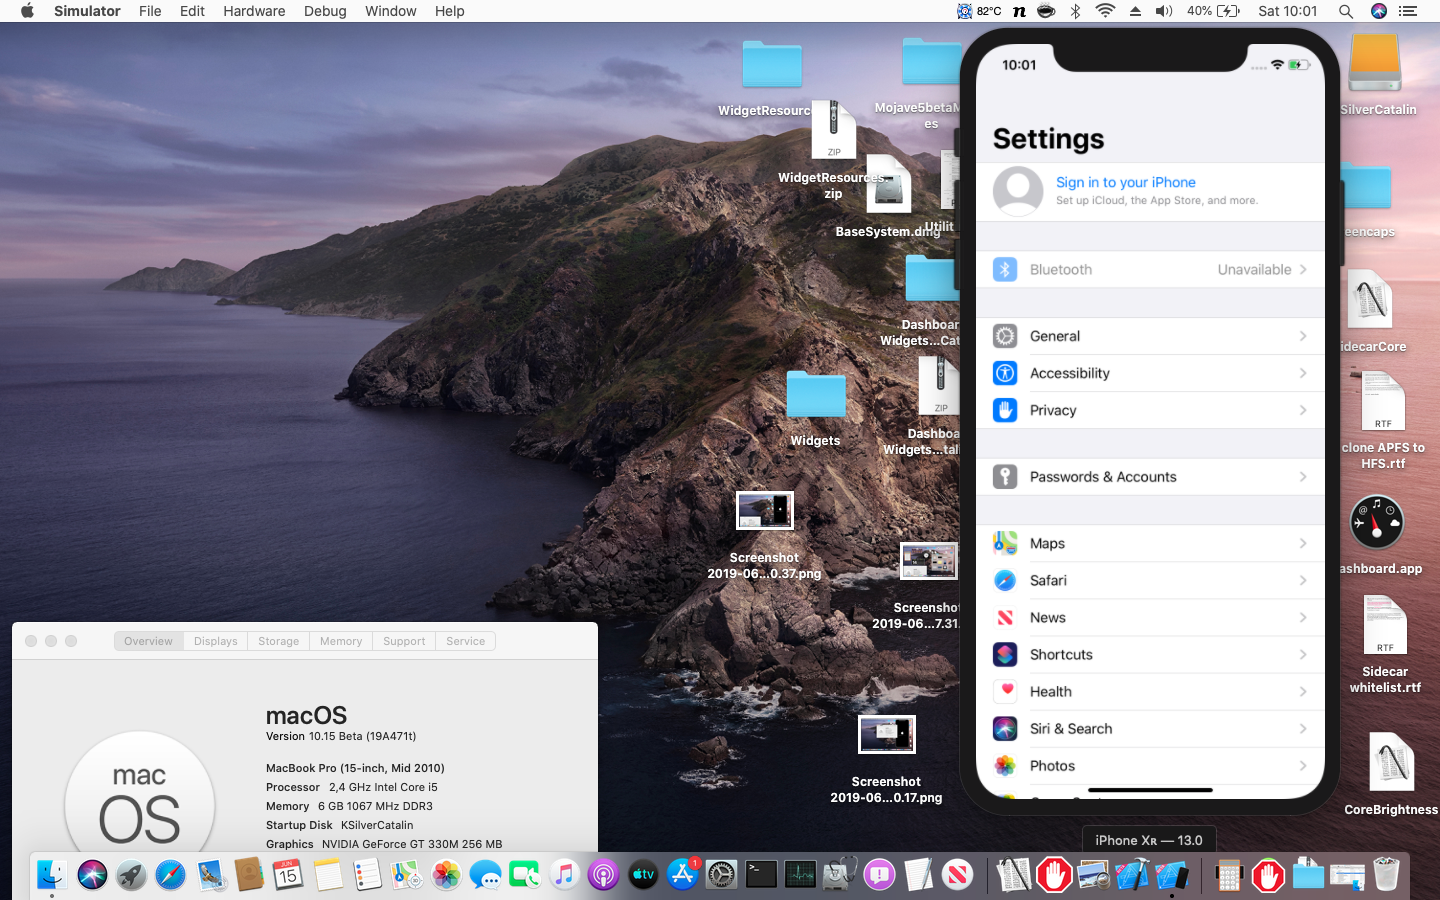Tap the Maps icon in iOS Settings list
This screenshot has width=1440, height=900.
coord(1005,543)
